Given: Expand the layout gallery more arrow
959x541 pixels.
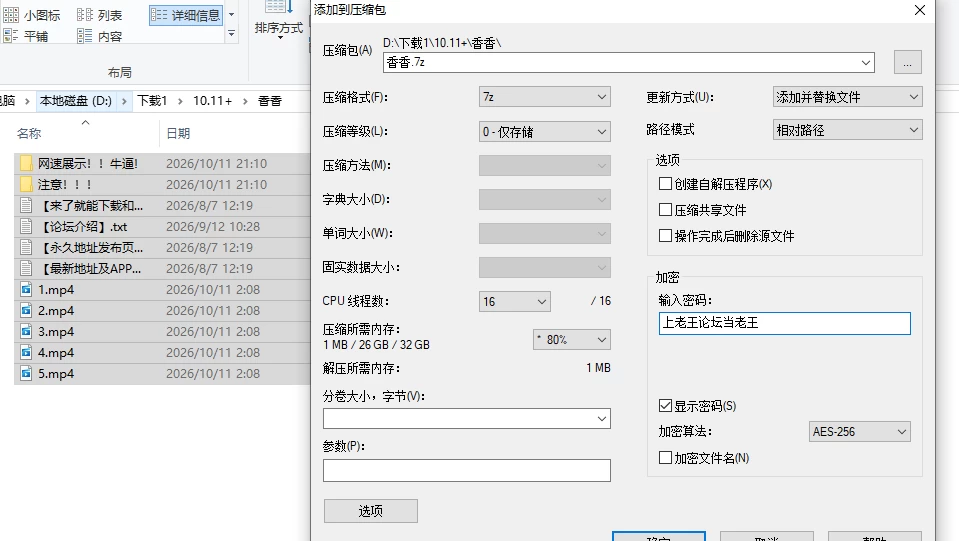Looking at the screenshot, I should tap(231, 34).
